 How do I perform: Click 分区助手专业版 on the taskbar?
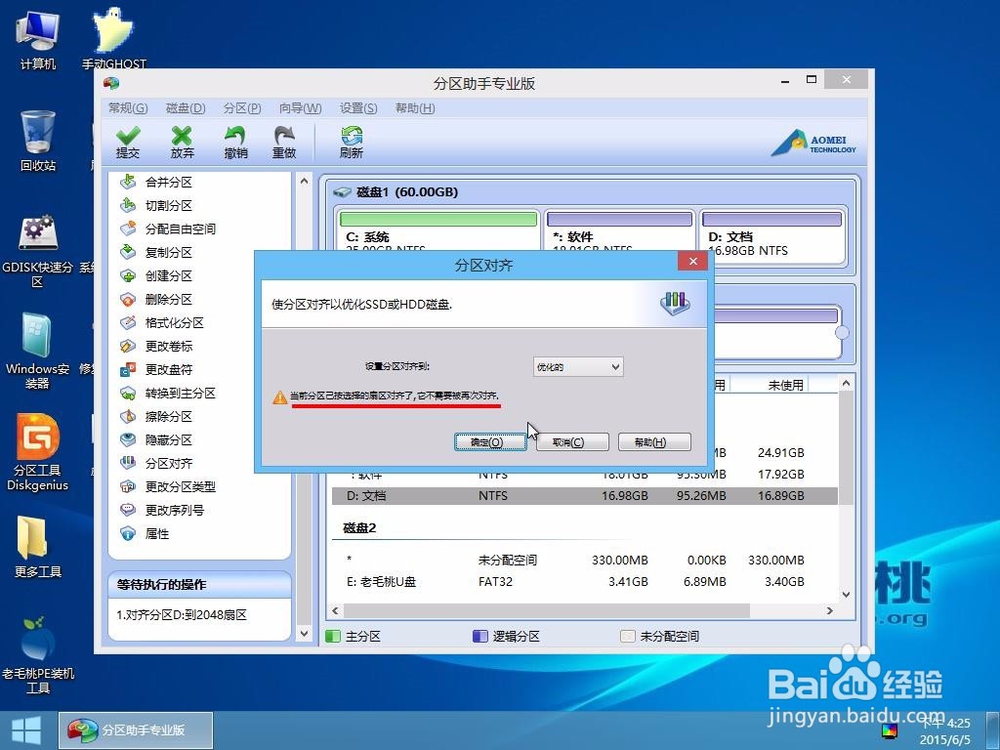tap(135, 729)
